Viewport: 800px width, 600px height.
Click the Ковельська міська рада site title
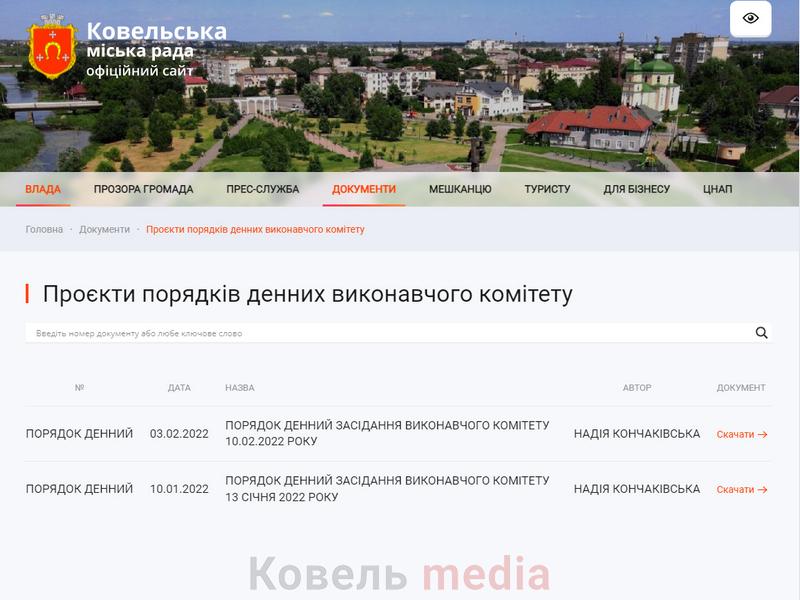157,41
